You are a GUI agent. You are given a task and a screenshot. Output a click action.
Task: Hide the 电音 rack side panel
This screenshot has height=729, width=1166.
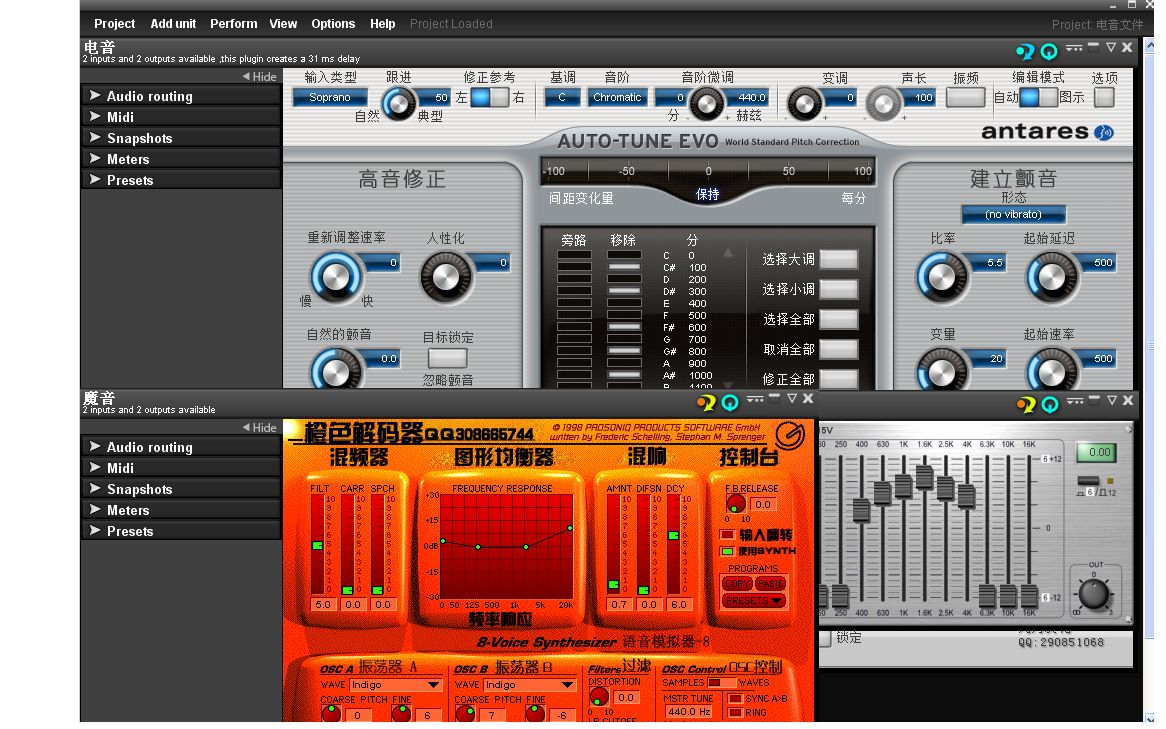(x=260, y=77)
